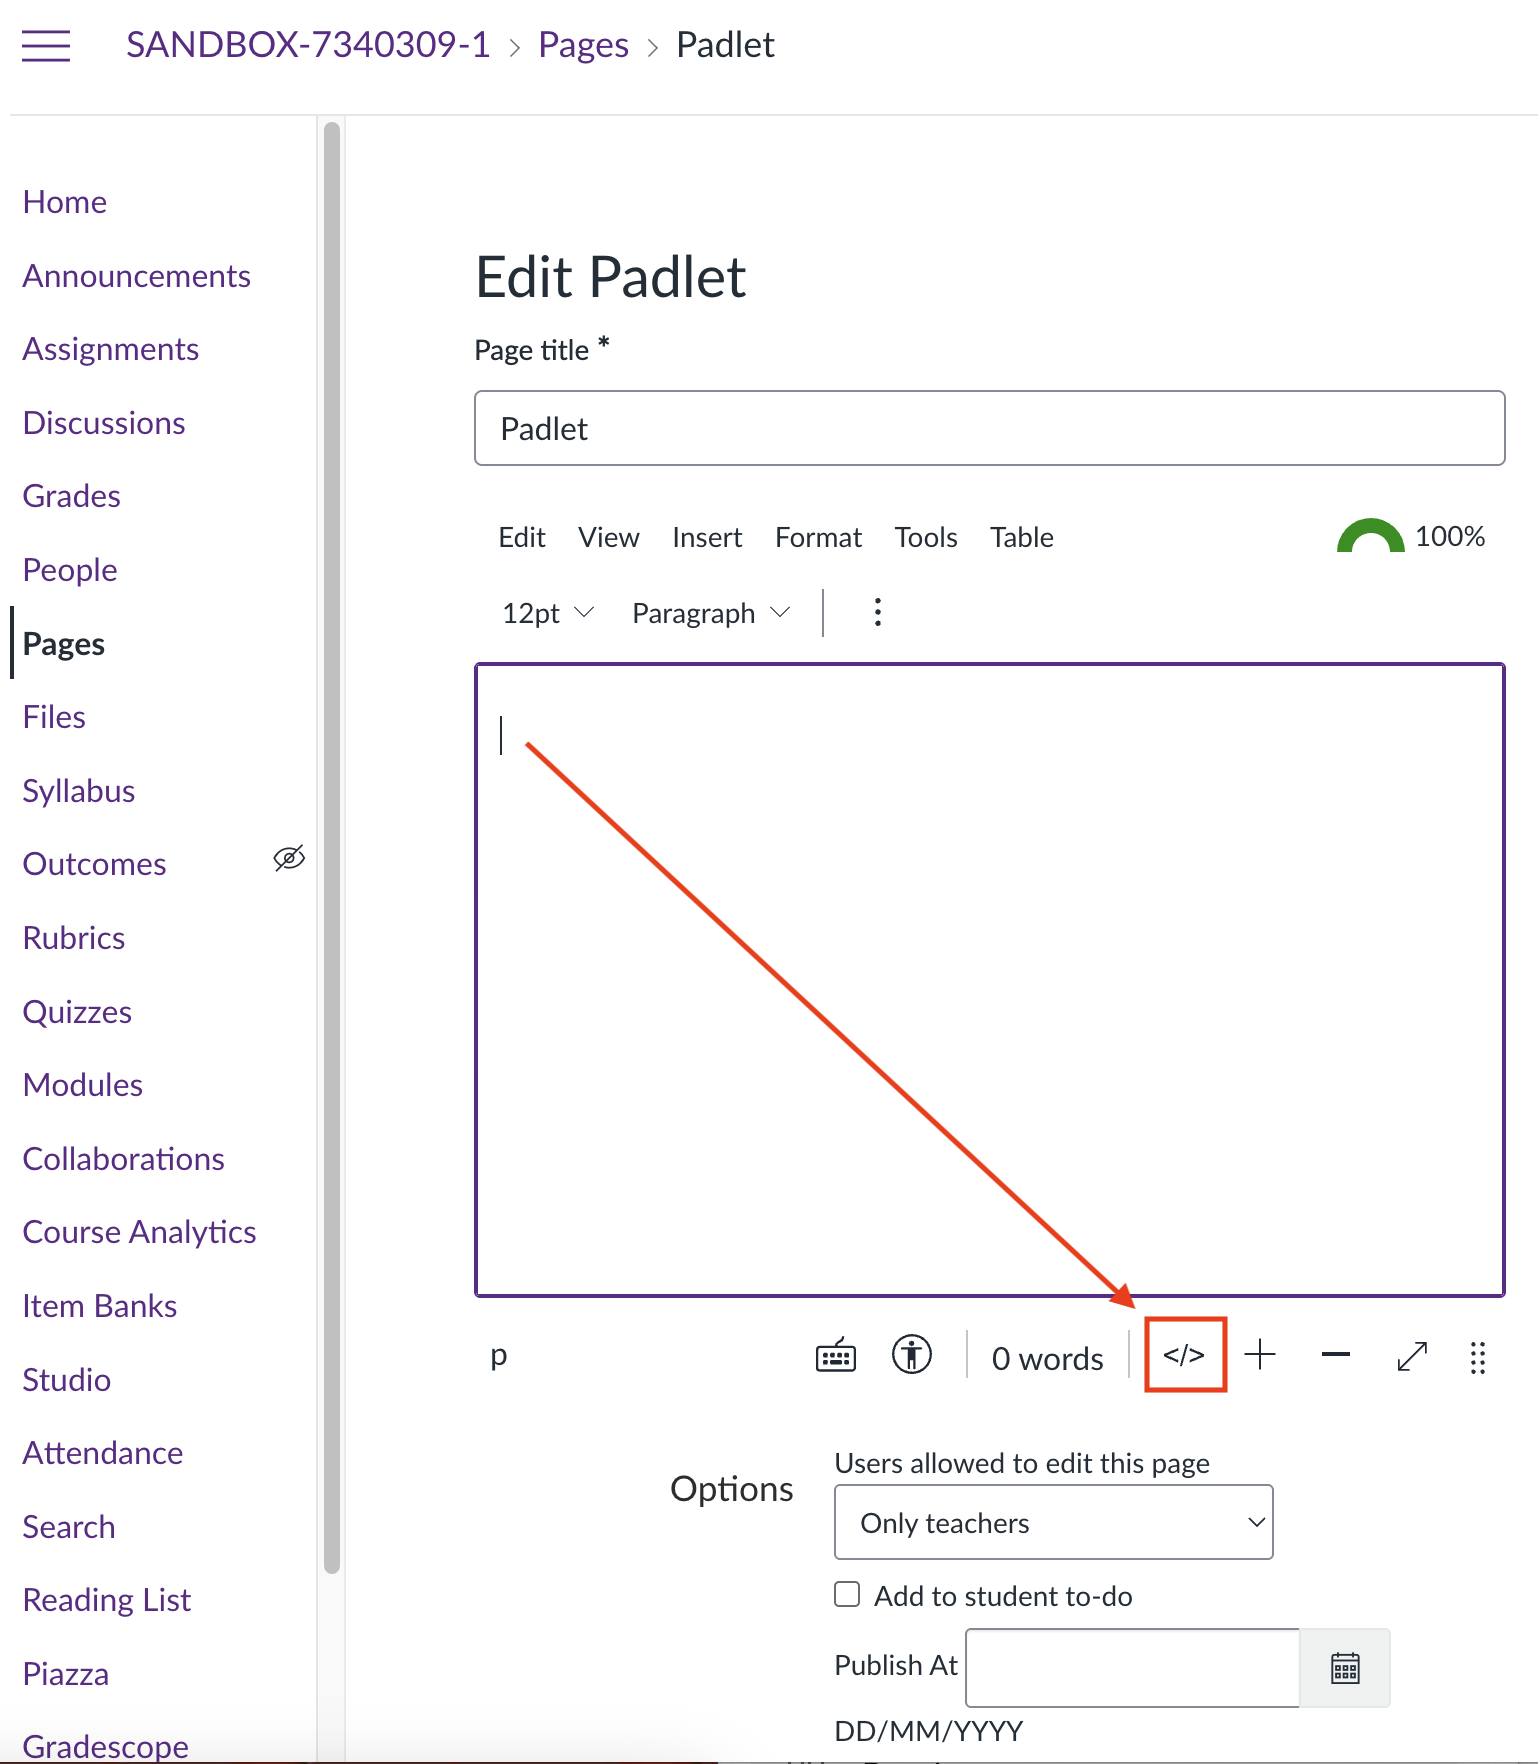Open the Only teachers edit permission dropdown
The image size is (1538, 1764).
tap(1053, 1522)
